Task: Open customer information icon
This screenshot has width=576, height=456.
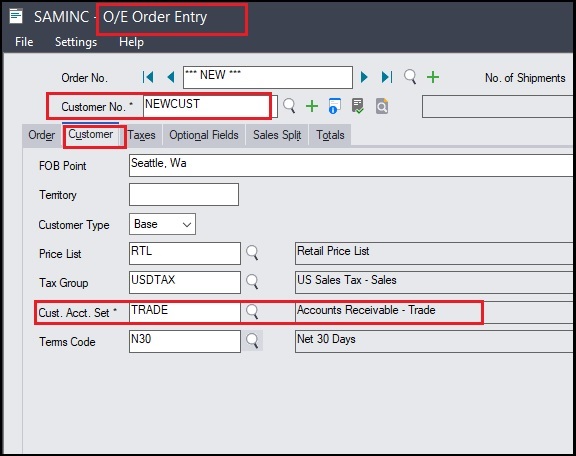Action: point(334,106)
